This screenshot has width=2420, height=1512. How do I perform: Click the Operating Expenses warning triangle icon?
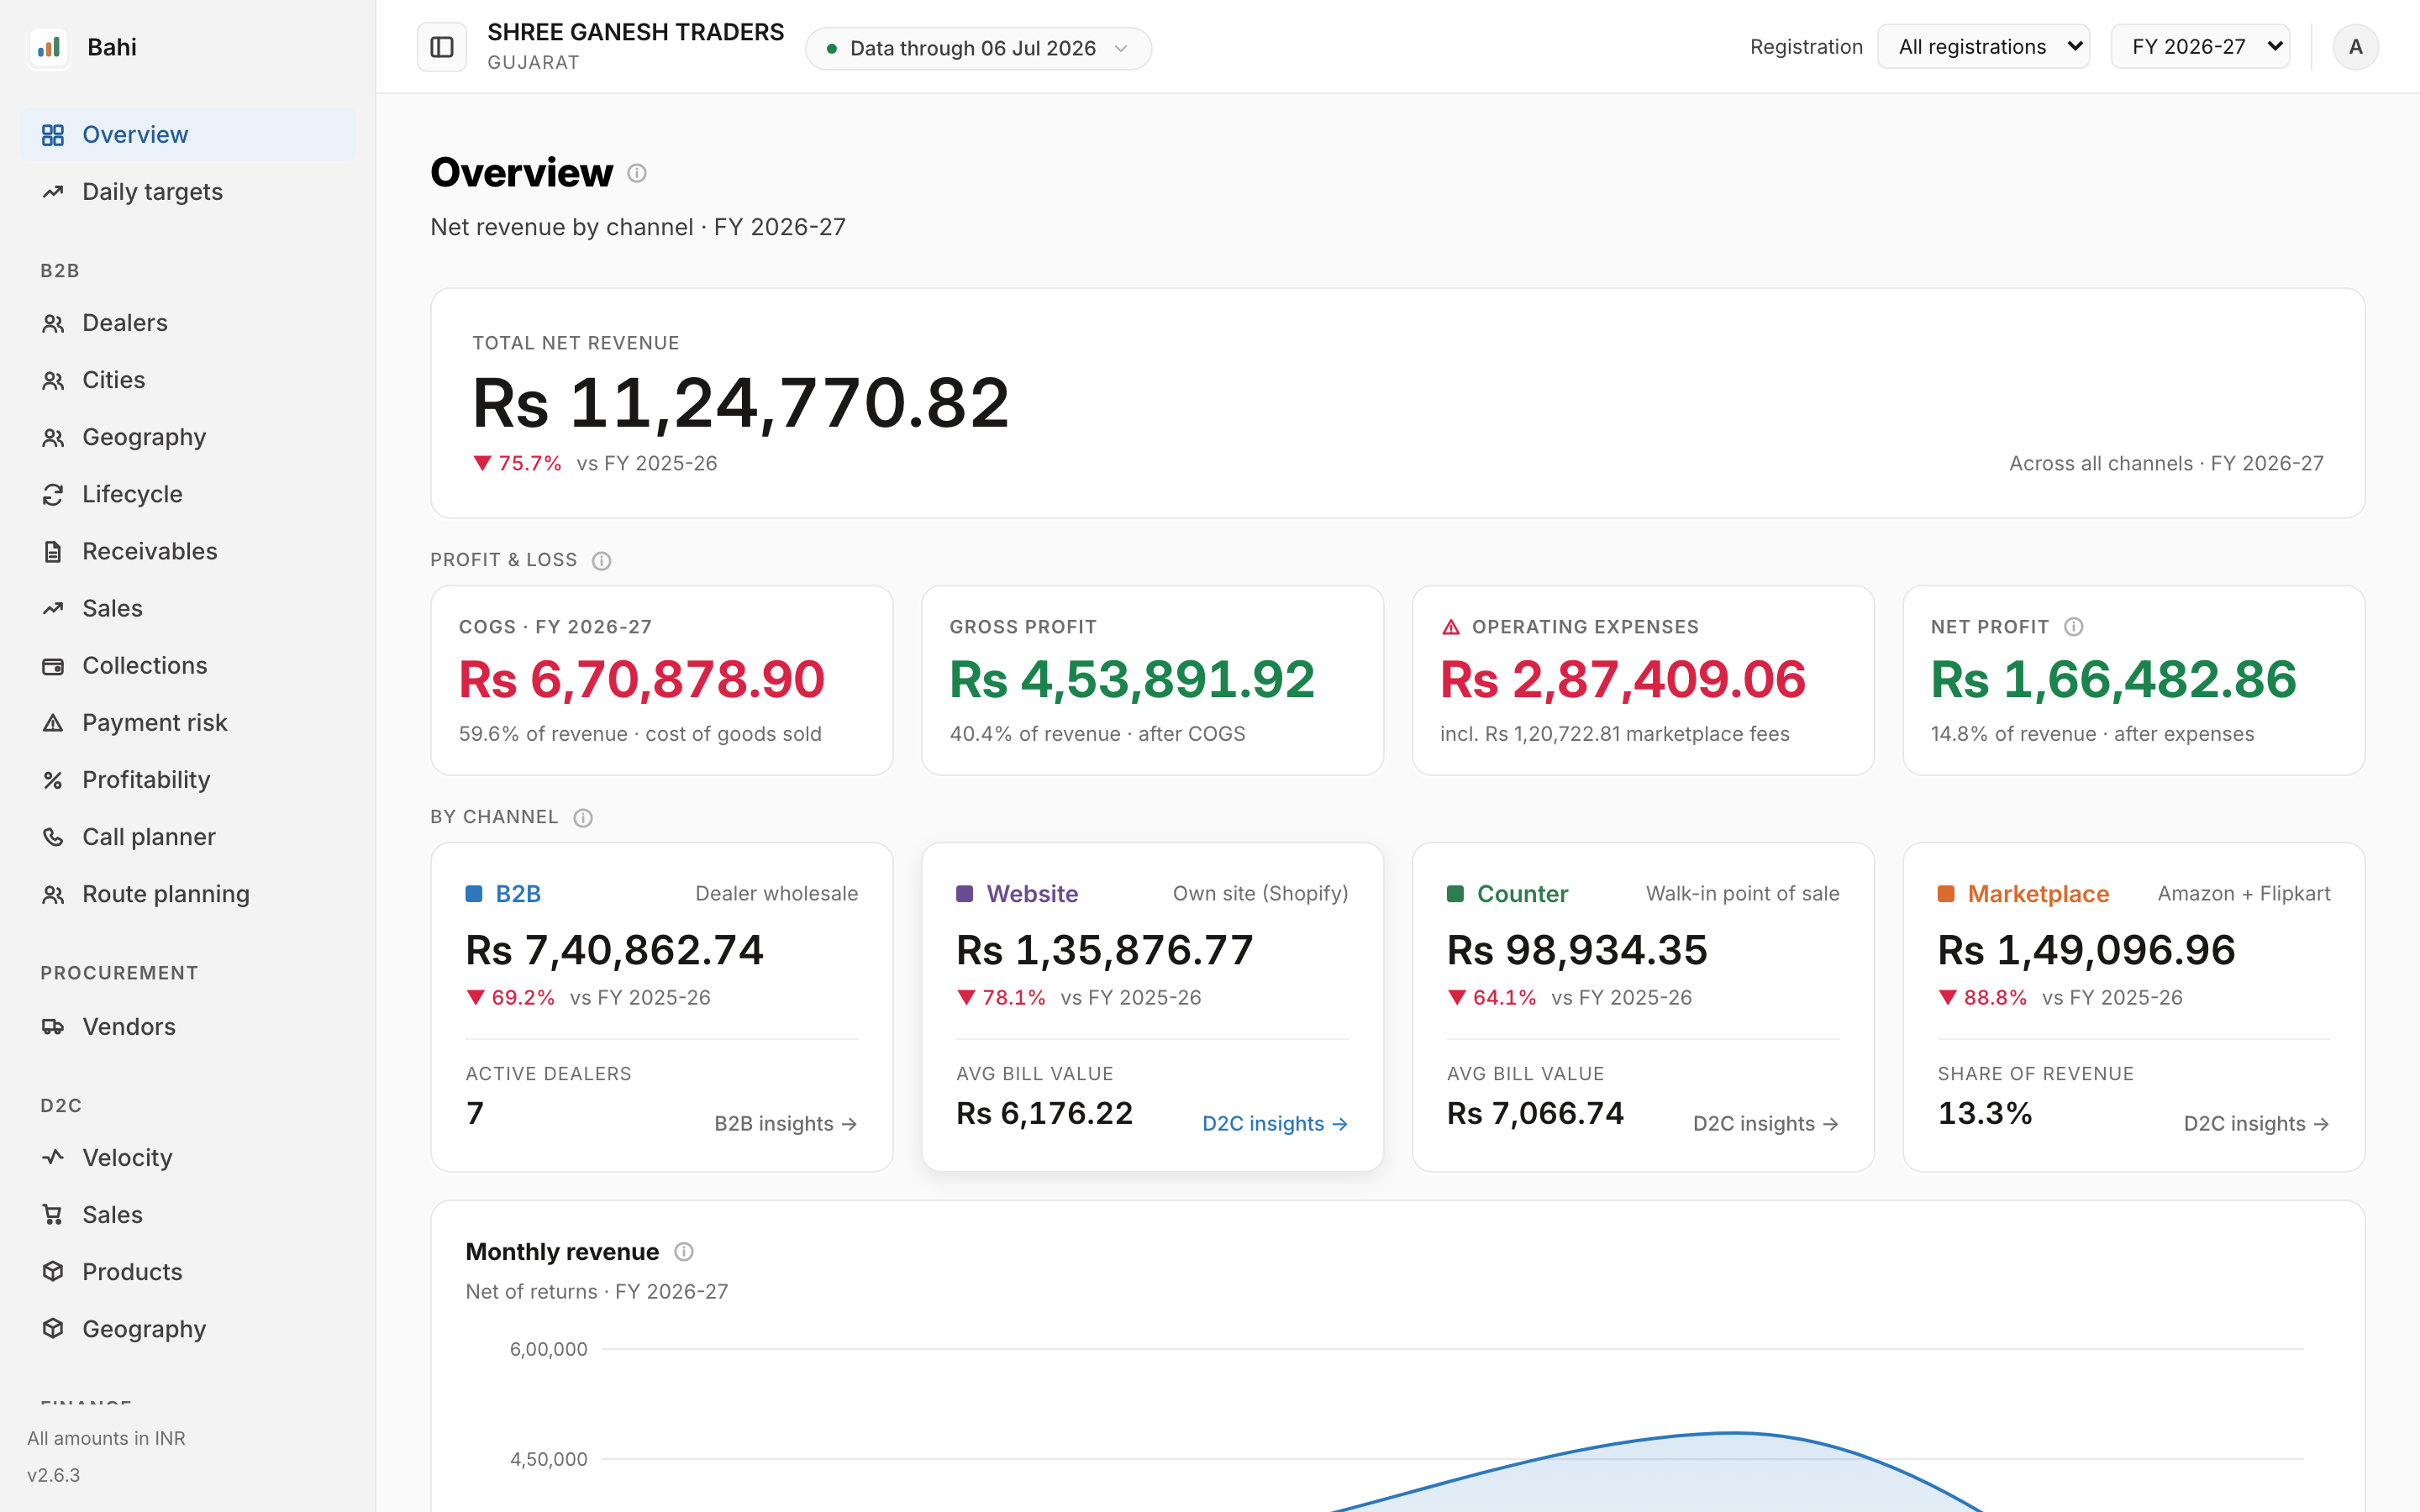pos(1451,627)
